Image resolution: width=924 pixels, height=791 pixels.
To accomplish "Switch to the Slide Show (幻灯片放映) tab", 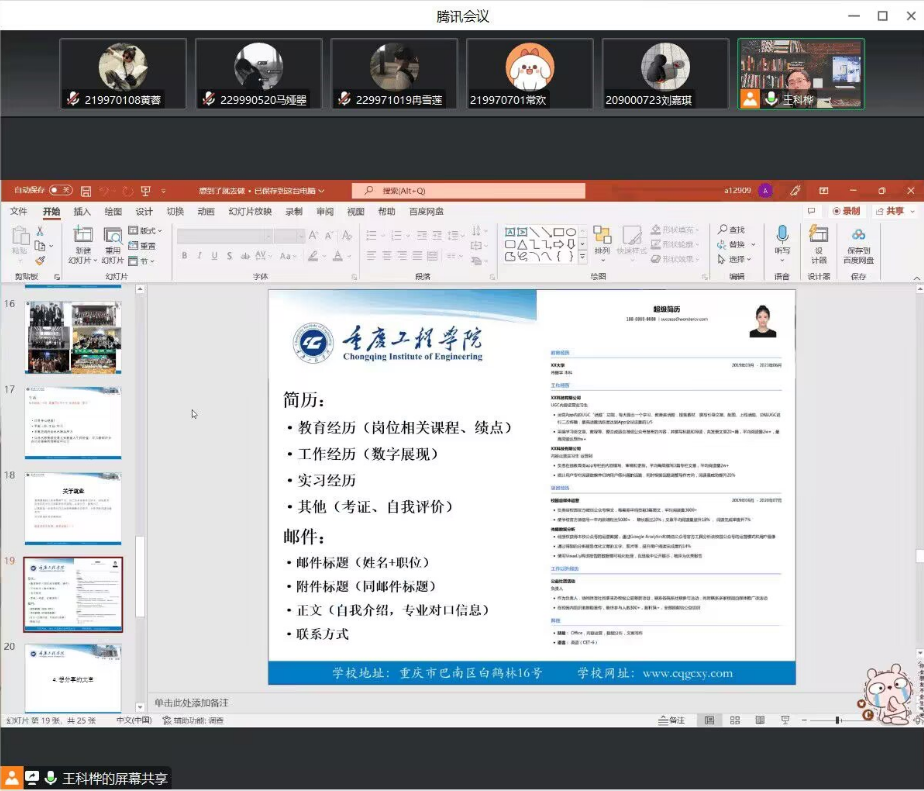I will click(x=249, y=212).
